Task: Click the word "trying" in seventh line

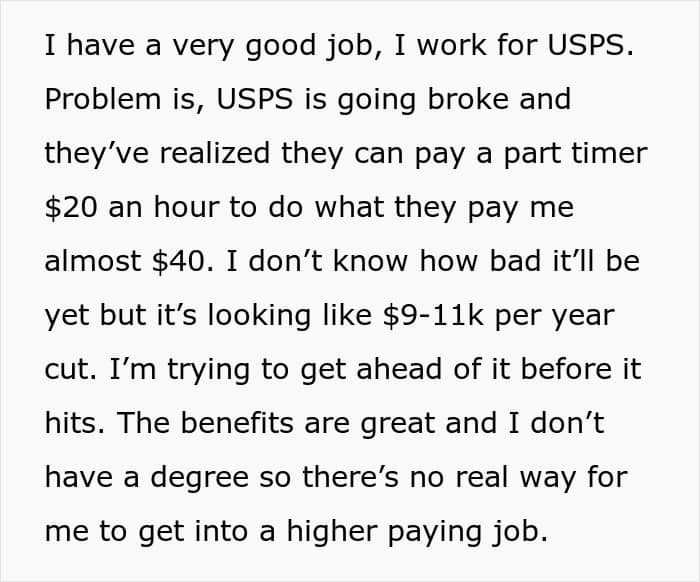Action: coord(208,371)
